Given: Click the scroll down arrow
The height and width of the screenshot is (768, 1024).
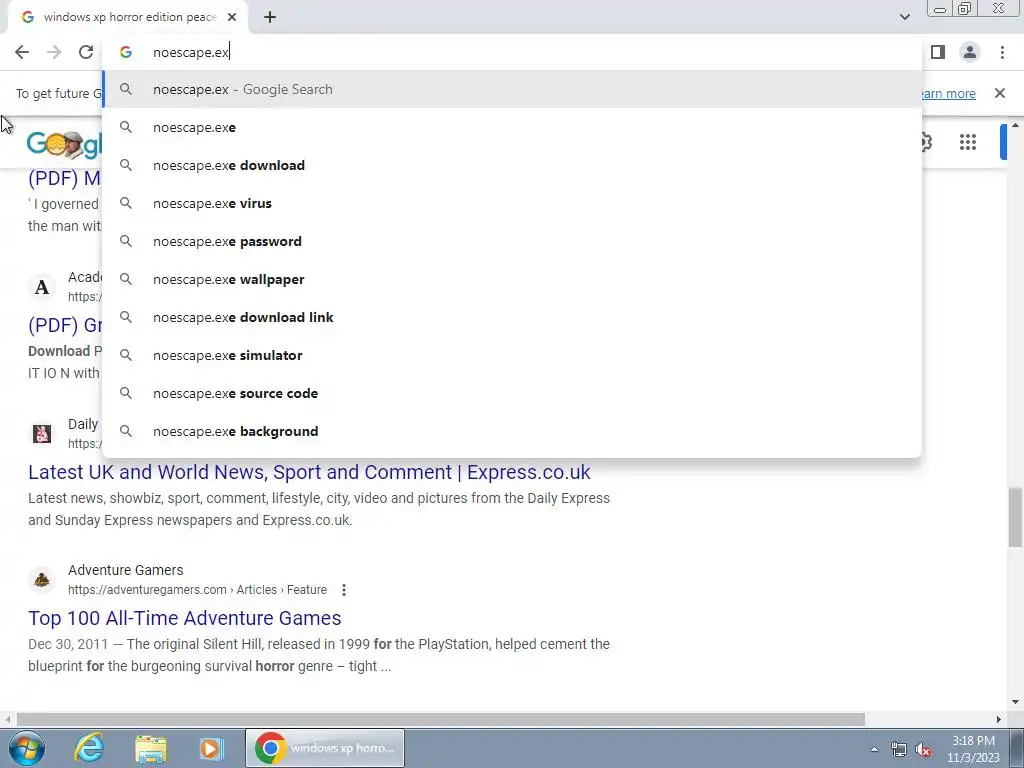Looking at the screenshot, I should tap(1015, 702).
